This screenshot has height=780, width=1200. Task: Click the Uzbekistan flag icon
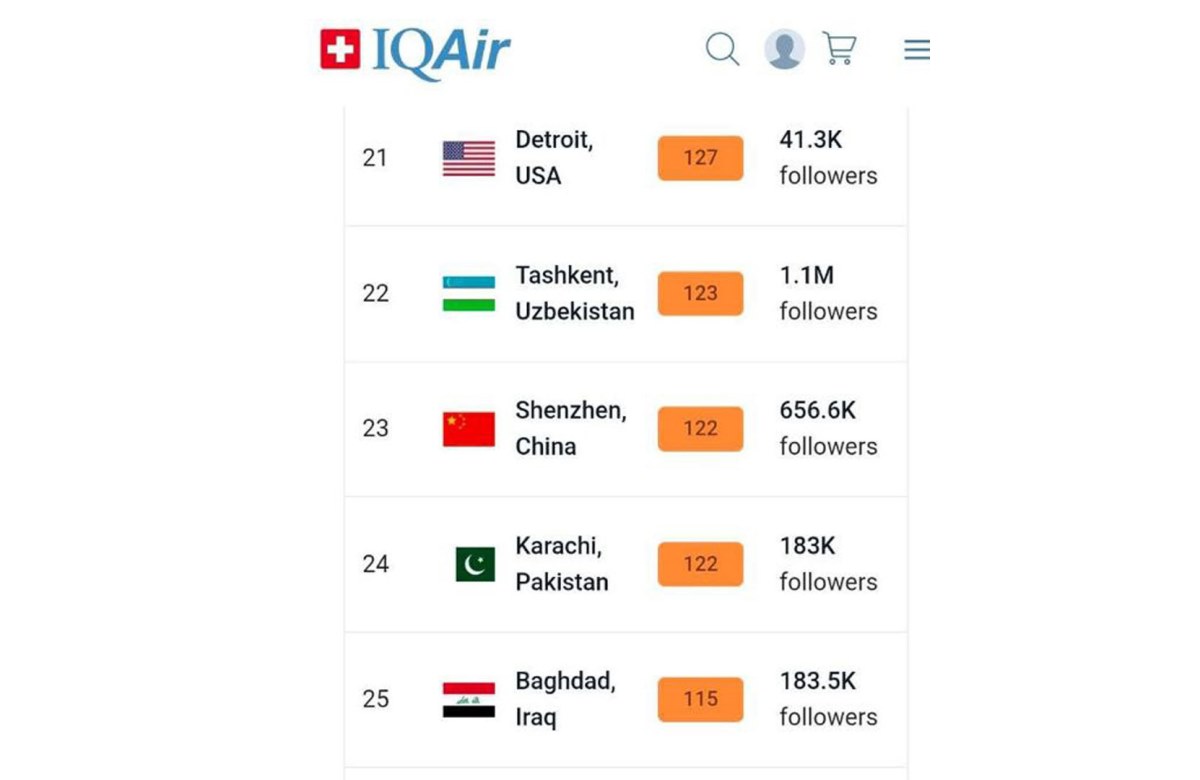(x=469, y=294)
